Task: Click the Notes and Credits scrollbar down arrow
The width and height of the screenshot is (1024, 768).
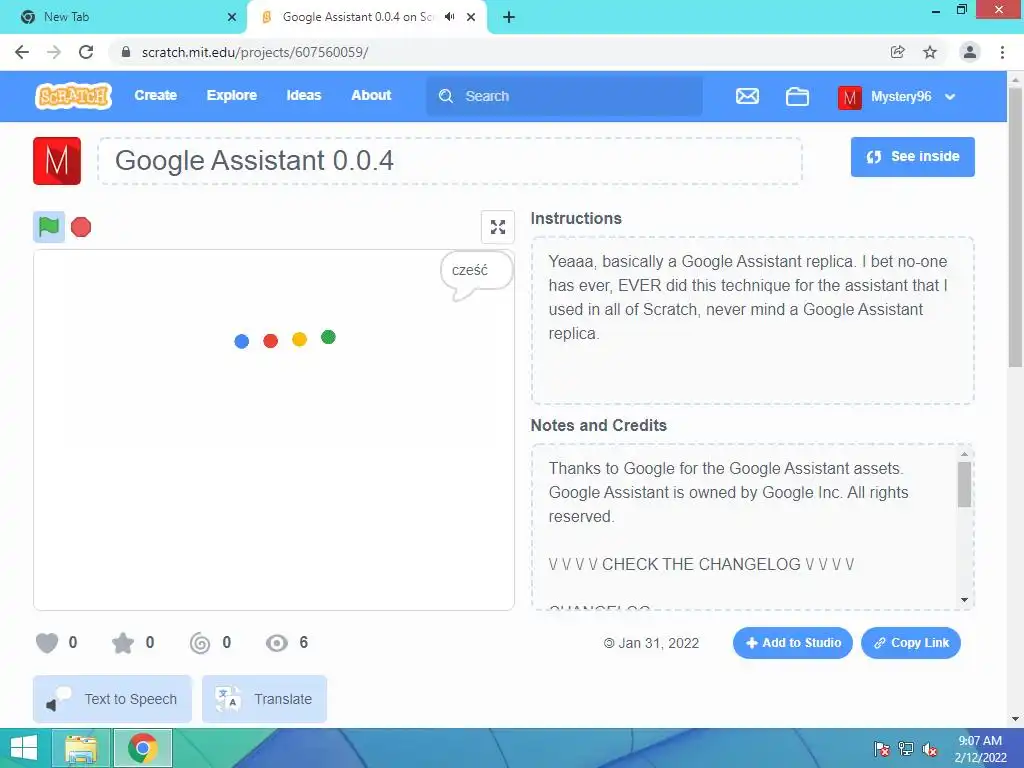Action: 965,600
